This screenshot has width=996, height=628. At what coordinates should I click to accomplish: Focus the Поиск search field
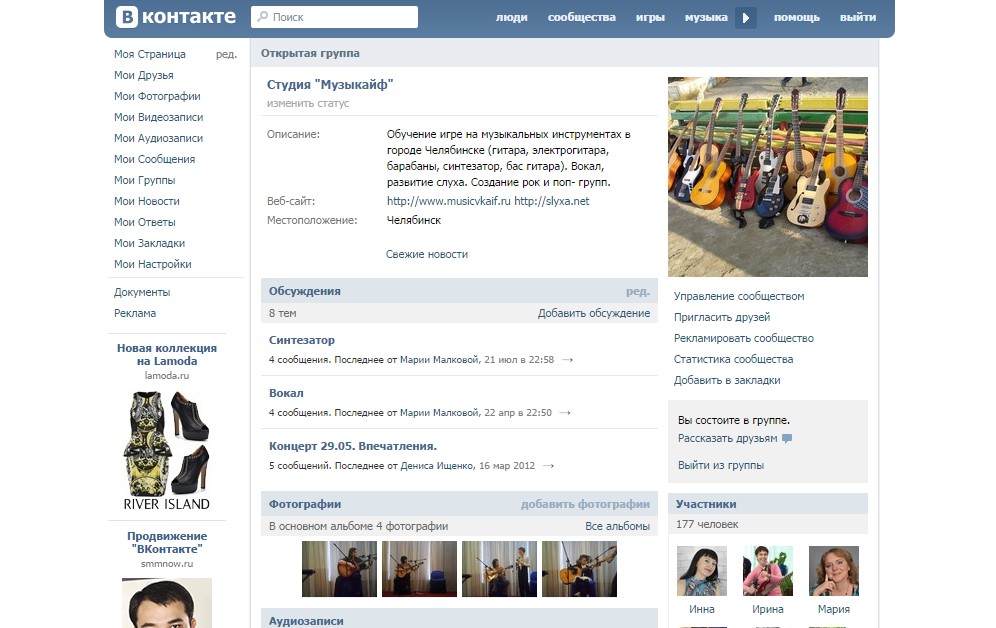coord(334,17)
